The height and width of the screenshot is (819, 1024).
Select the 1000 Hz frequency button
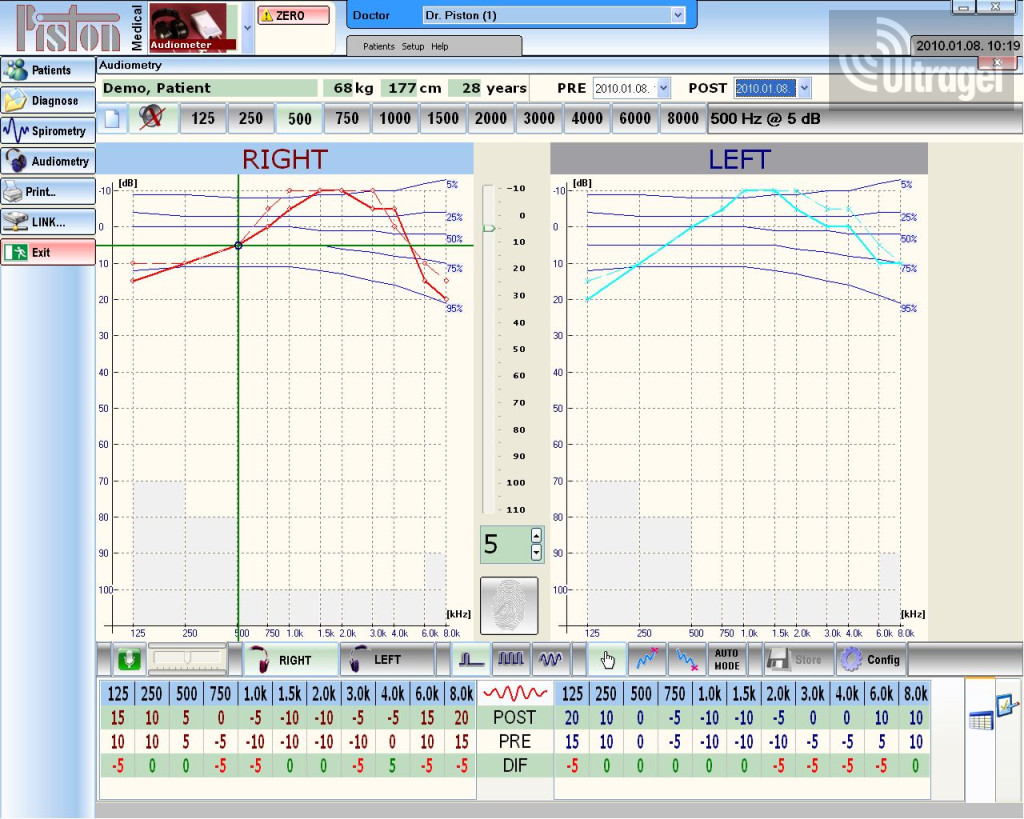point(395,118)
